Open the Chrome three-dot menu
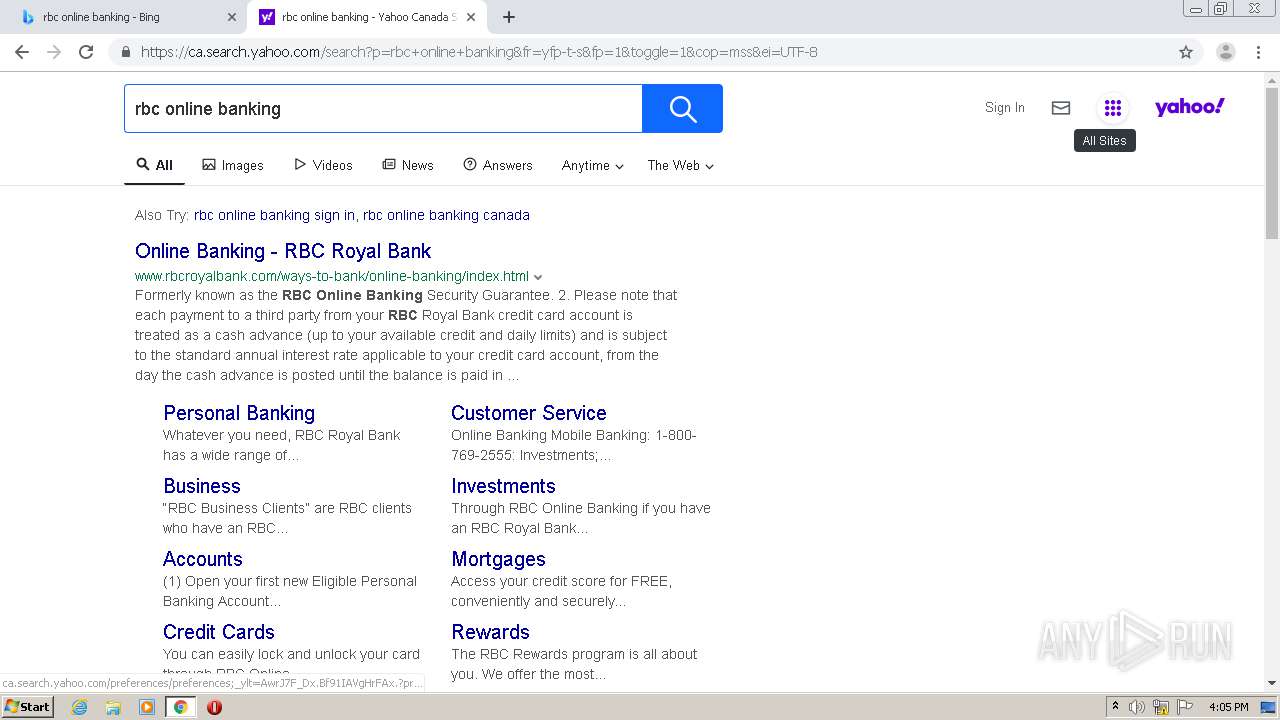 pos(1258,52)
